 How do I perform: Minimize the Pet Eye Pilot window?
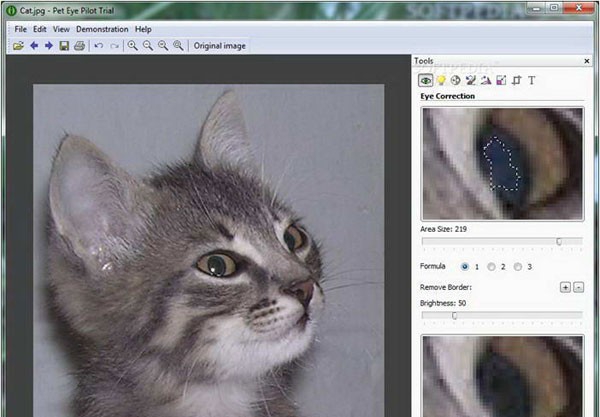pyautogui.click(x=536, y=7)
